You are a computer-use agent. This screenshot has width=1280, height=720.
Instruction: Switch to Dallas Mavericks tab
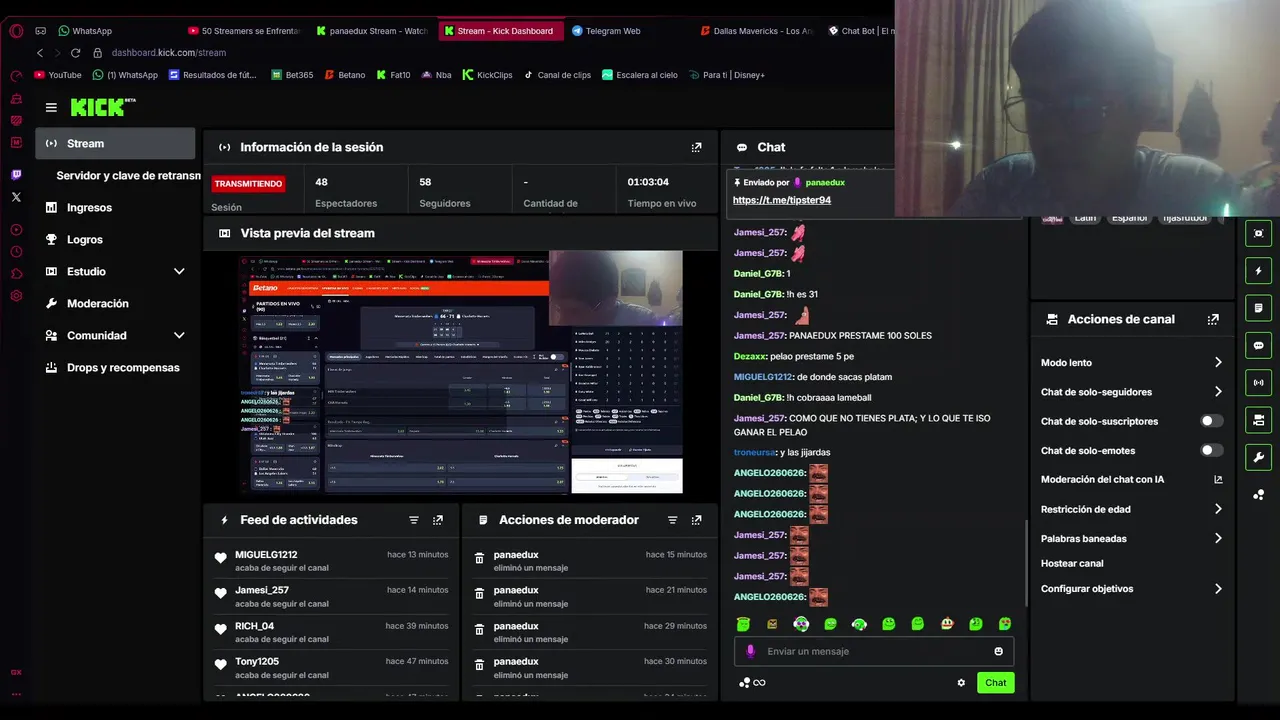tap(757, 31)
